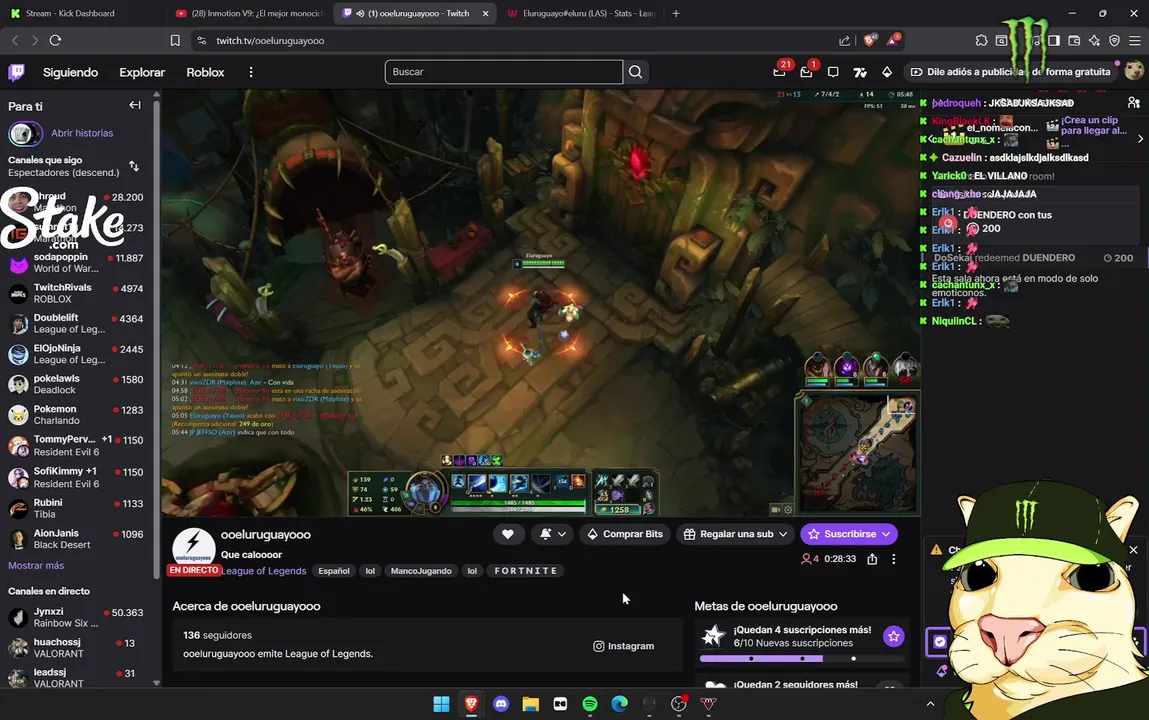
Task: Open Explorar in Twitch navbar
Action: coord(142,72)
